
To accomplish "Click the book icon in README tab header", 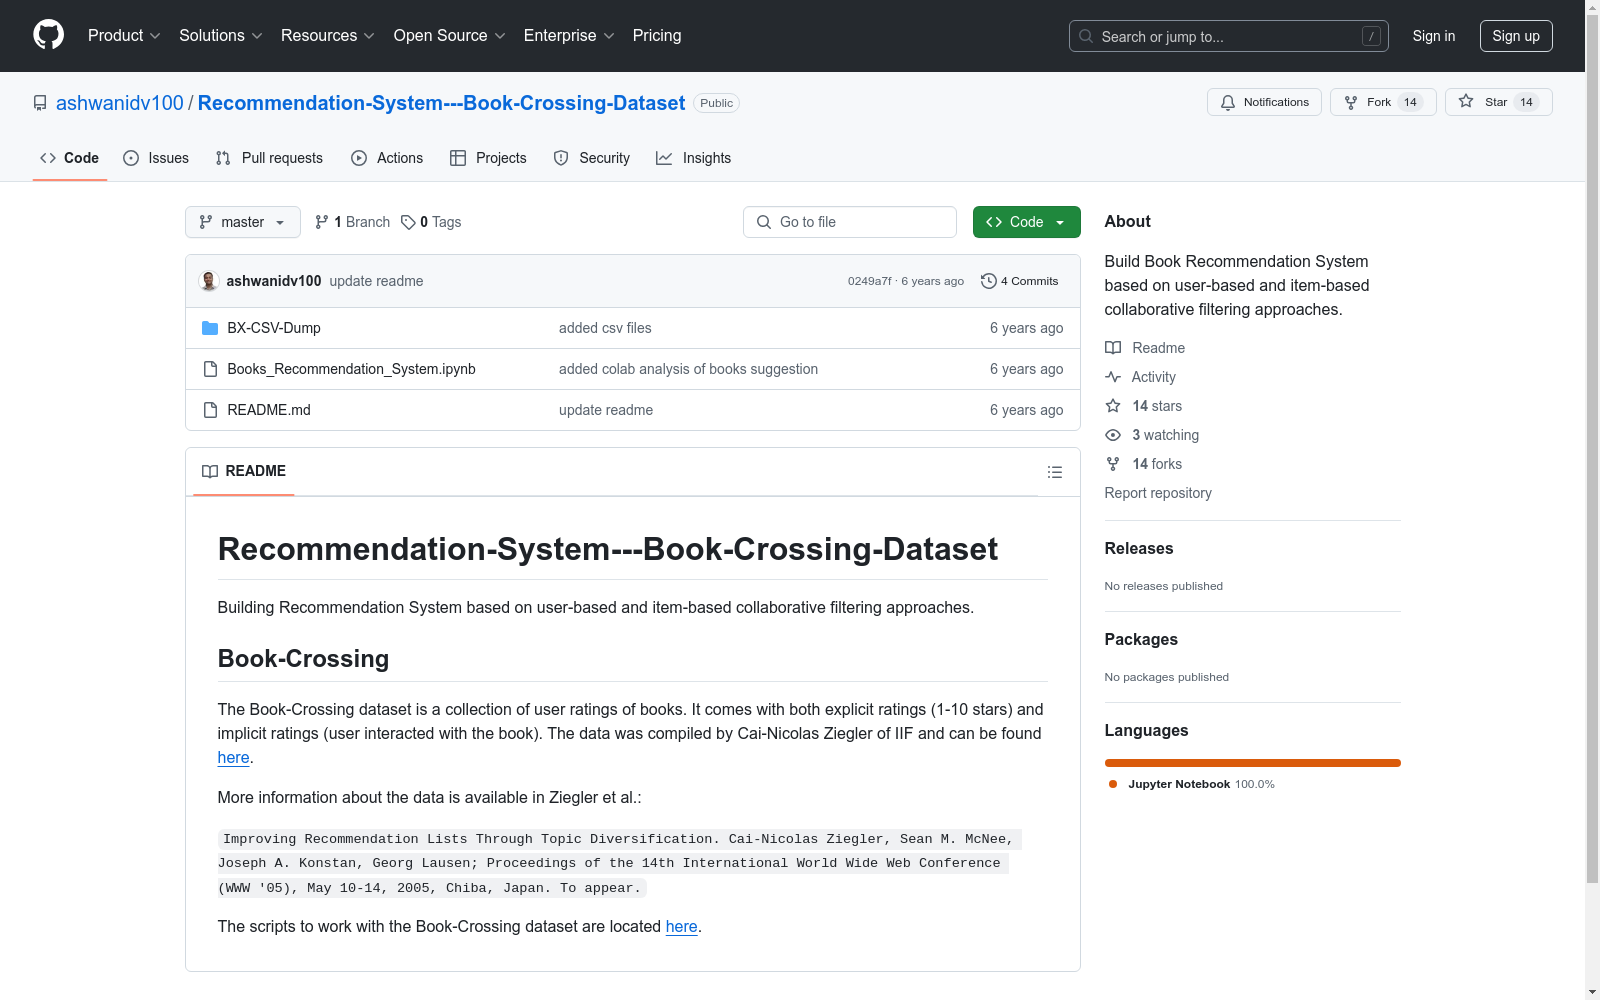I will pos(210,471).
